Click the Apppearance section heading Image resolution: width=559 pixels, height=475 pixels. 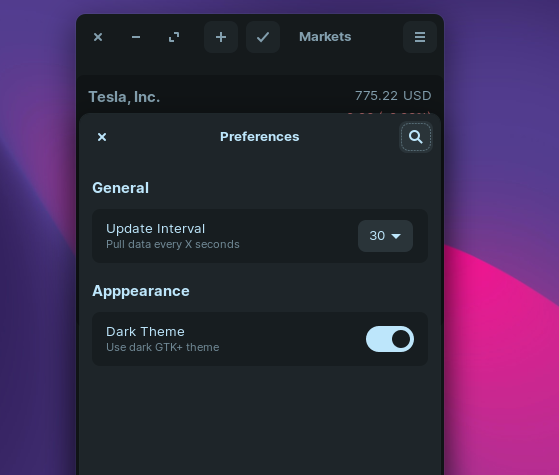141,291
